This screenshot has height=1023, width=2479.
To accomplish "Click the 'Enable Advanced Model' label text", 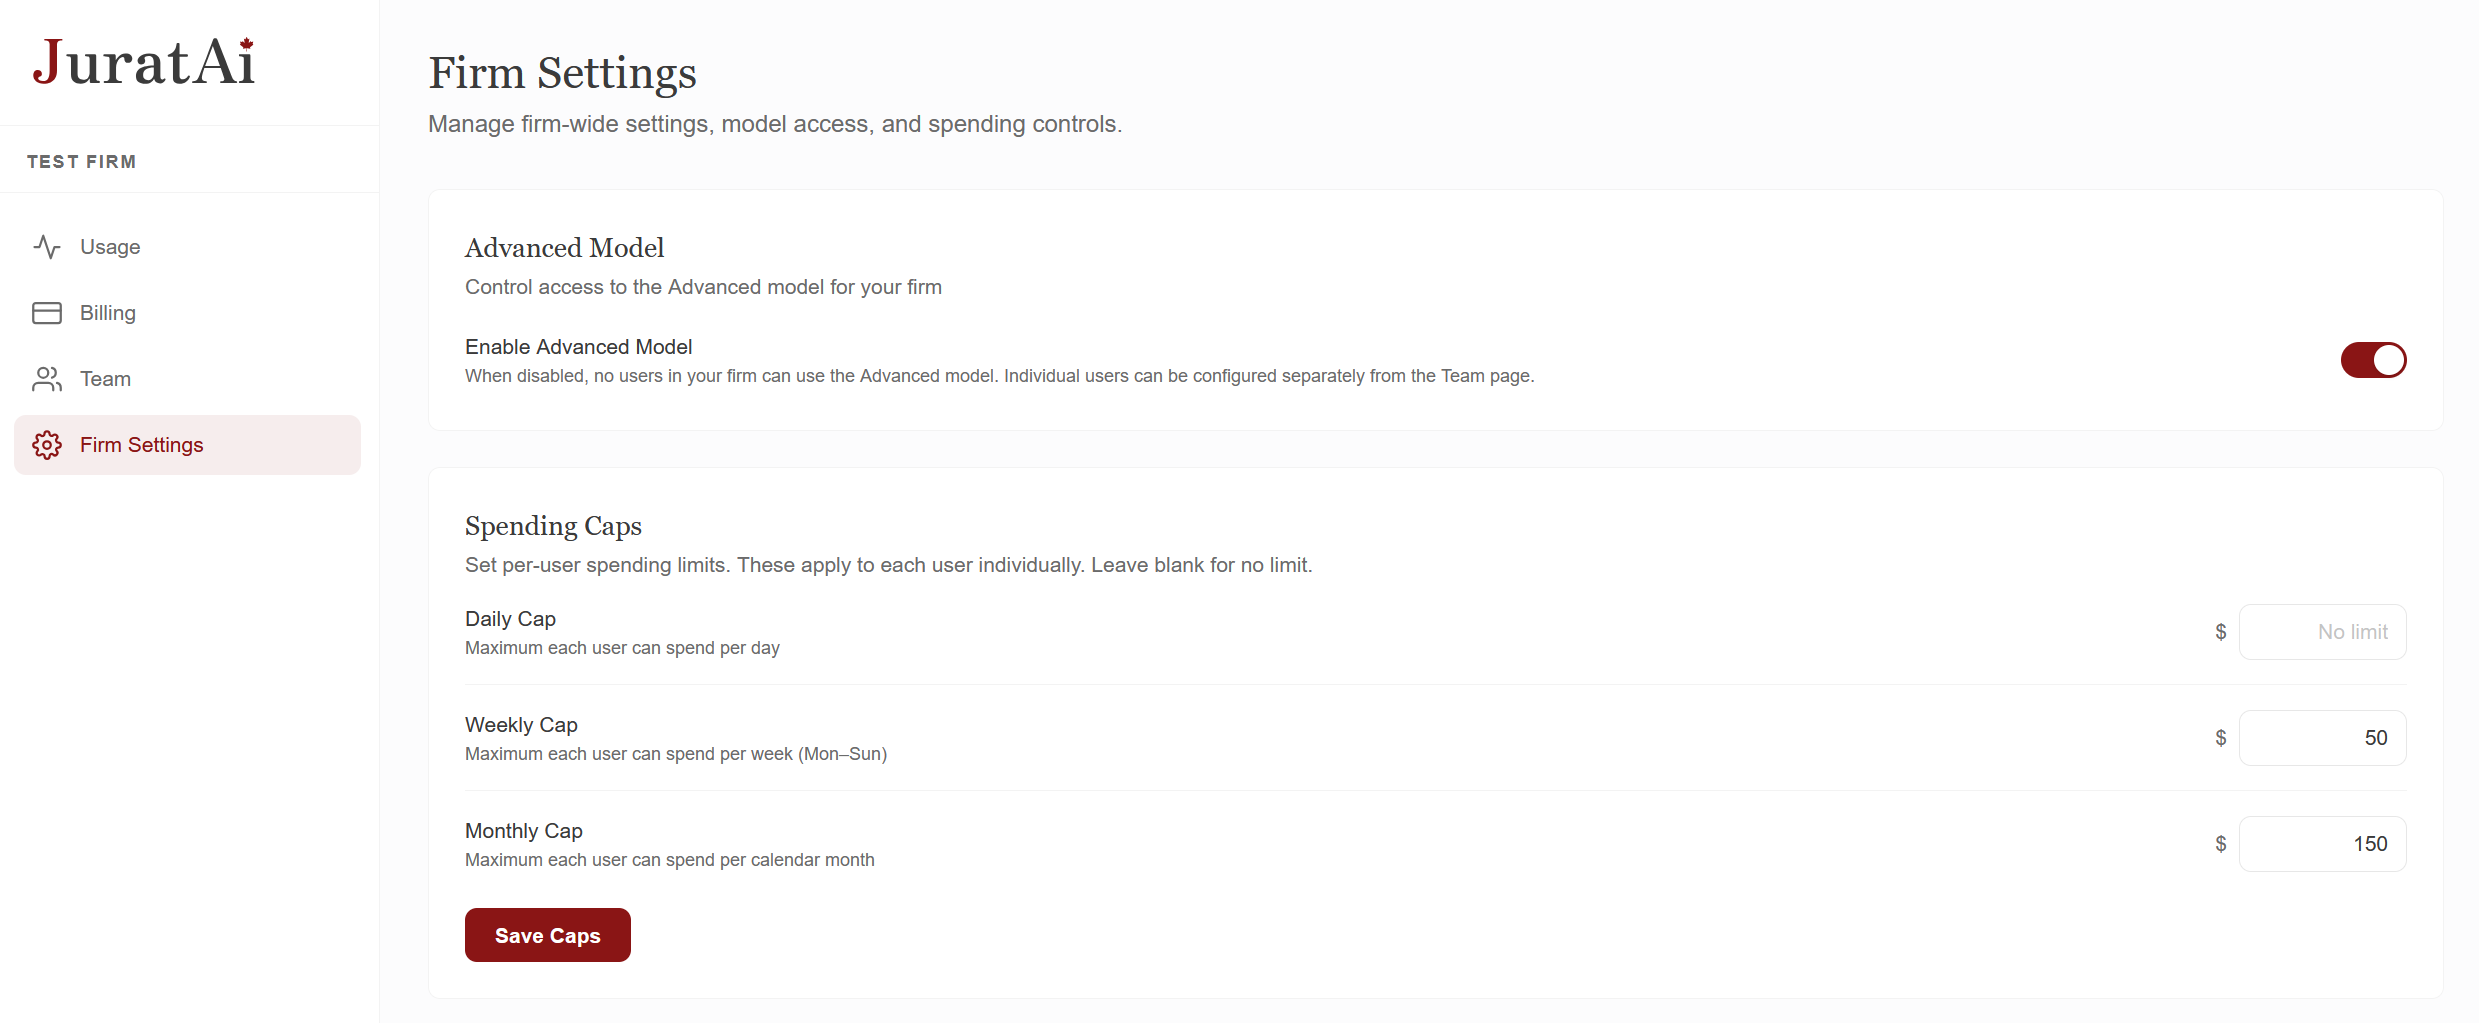I will point(578,347).
